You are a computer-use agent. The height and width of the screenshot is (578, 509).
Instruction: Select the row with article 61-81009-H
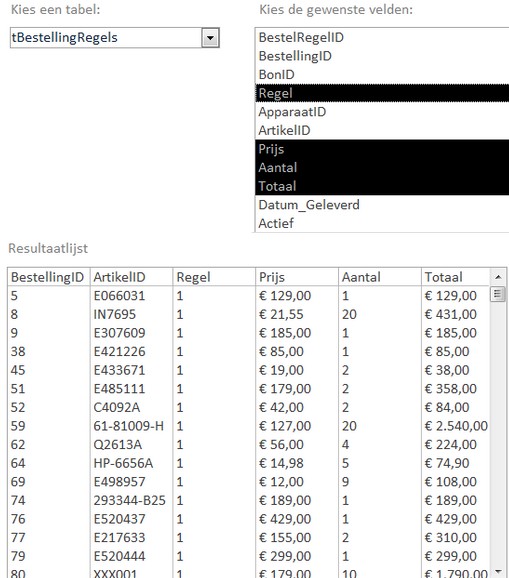pyautogui.click(x=249, y=426)
